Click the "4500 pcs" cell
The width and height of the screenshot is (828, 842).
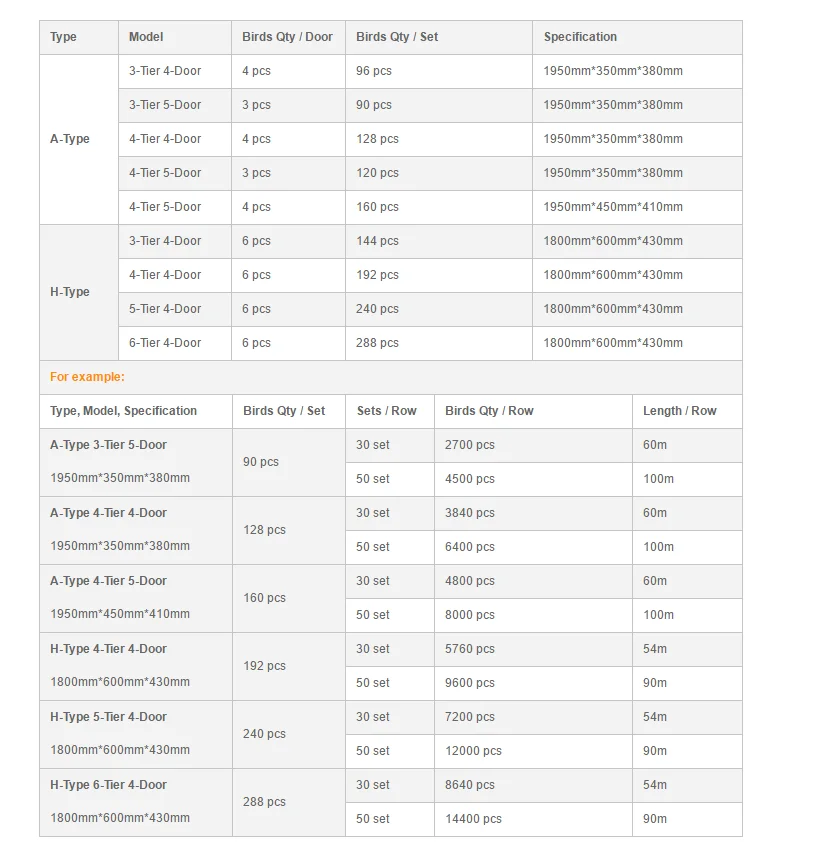469,479
